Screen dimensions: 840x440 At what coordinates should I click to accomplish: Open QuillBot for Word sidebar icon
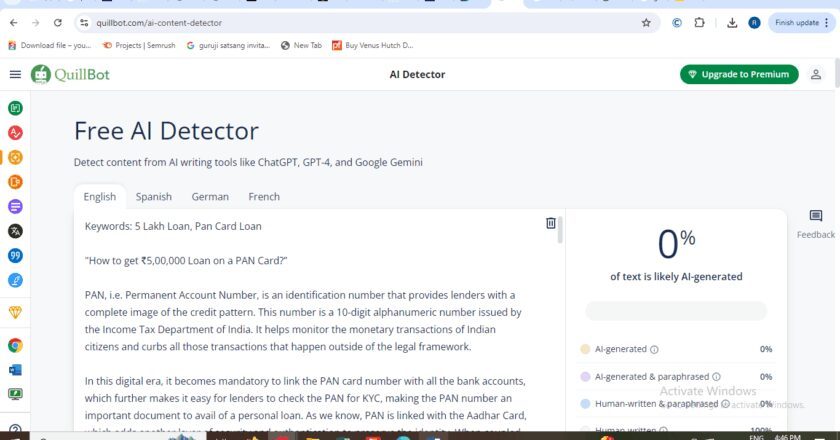[15, 370]
